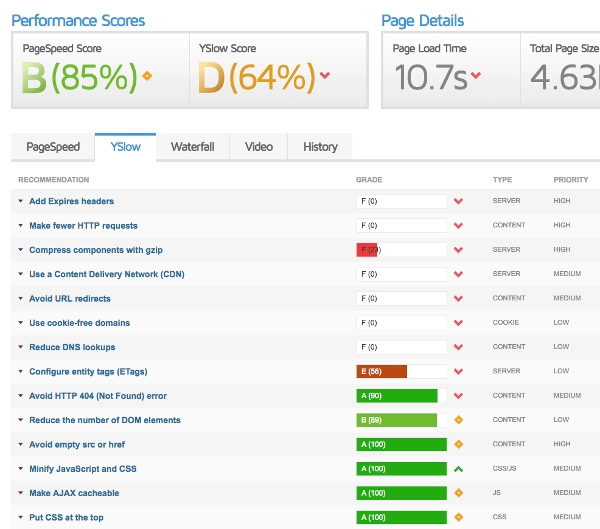Click the D (64%) YSlow Score panel
The image size is (600, 529).
tap(279, 70)
